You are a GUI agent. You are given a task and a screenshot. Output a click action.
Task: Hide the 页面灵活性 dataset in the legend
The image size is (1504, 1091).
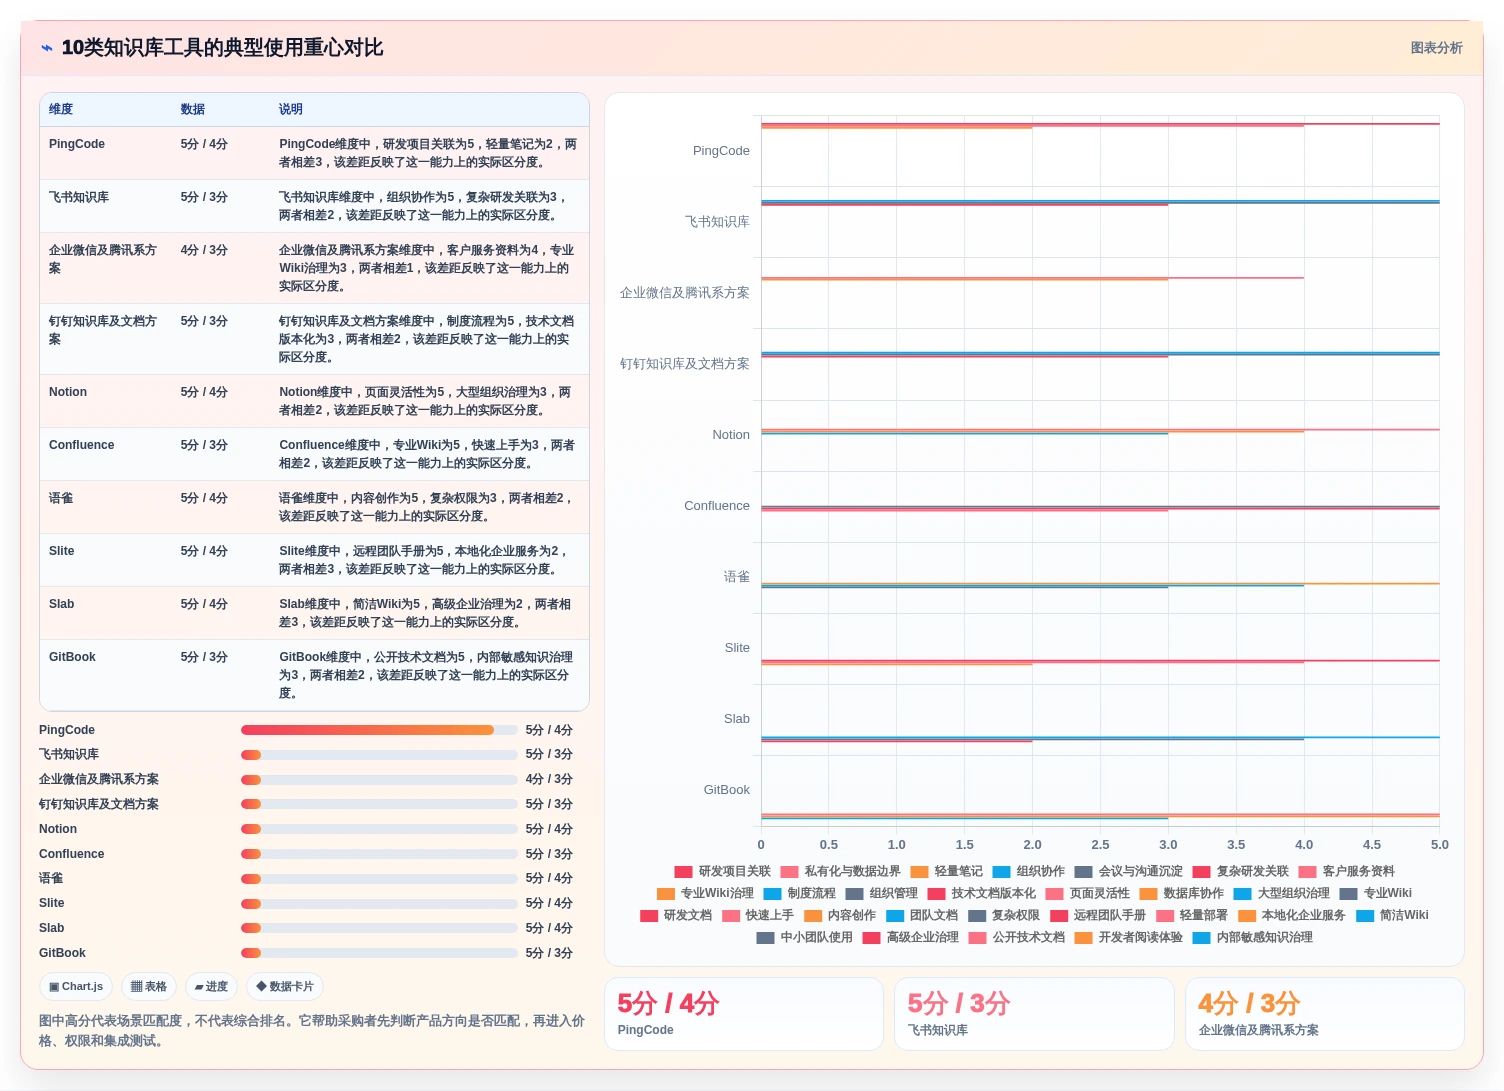click(1087, 893)
